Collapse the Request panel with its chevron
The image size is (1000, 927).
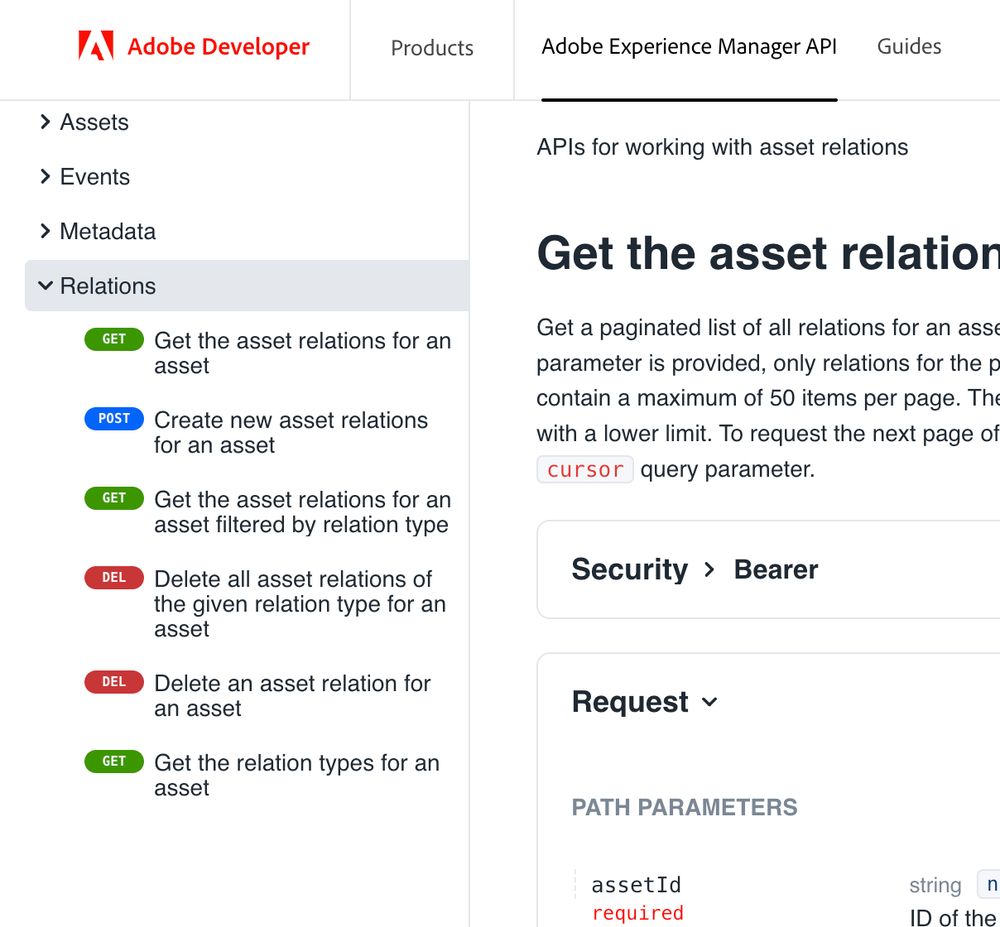pos(710,702)
